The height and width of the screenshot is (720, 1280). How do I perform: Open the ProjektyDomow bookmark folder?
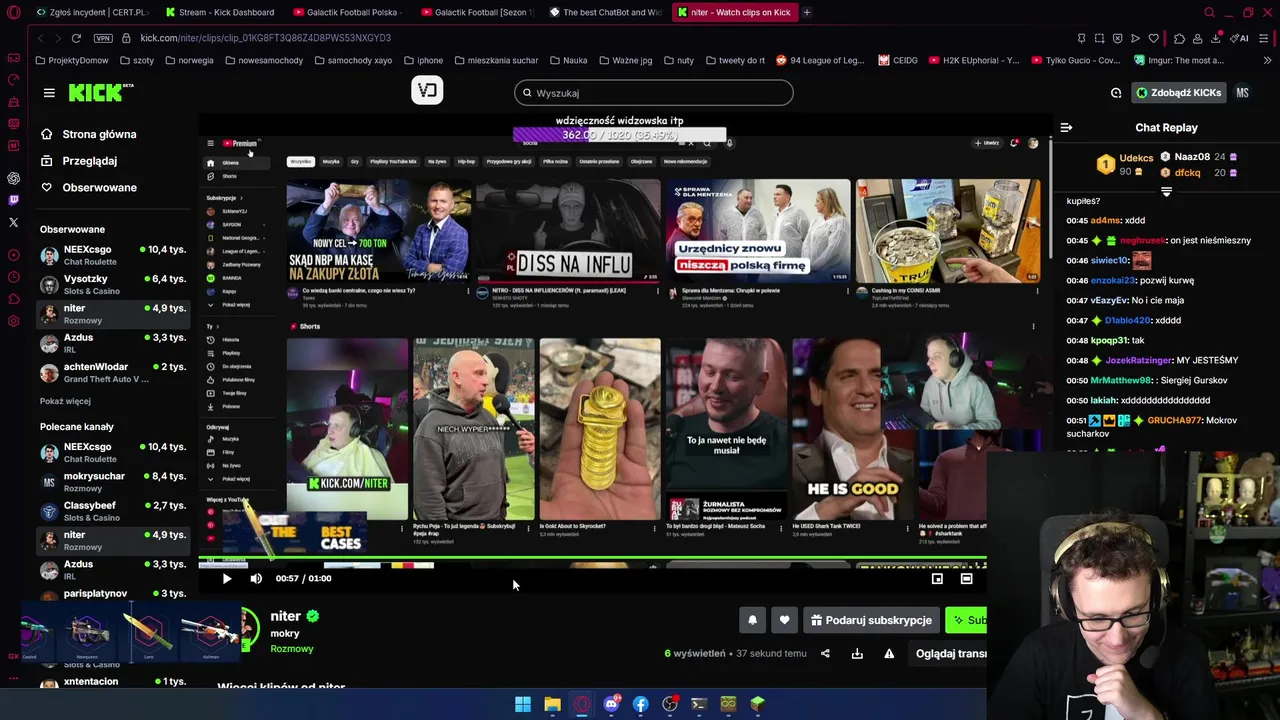coord(72,60)
